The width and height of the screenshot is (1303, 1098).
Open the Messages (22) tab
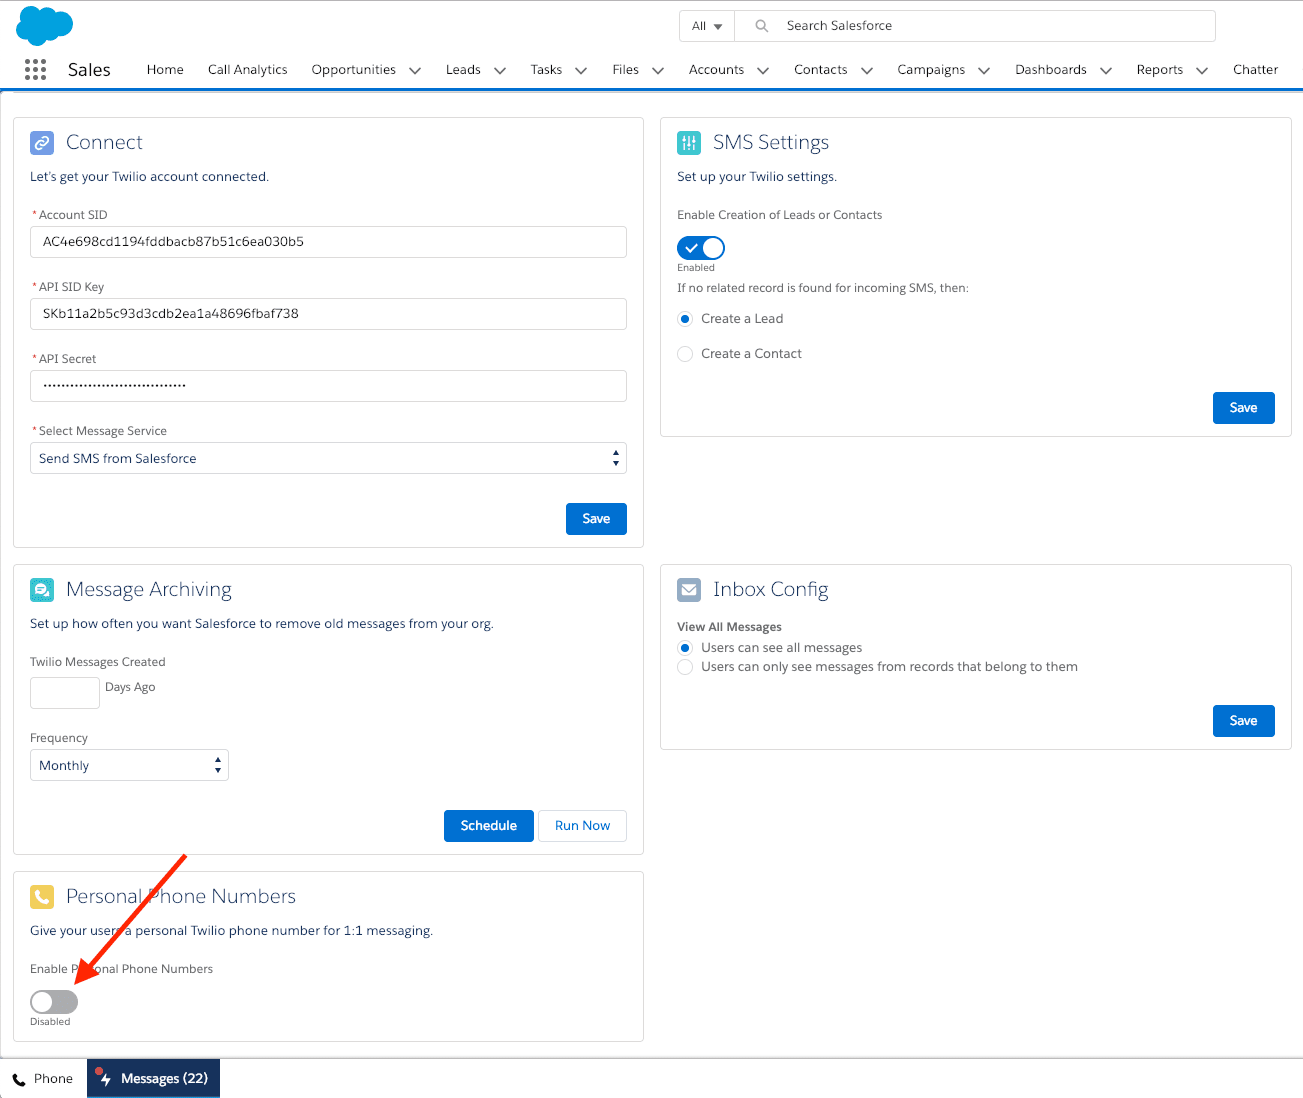[153, 1078]
